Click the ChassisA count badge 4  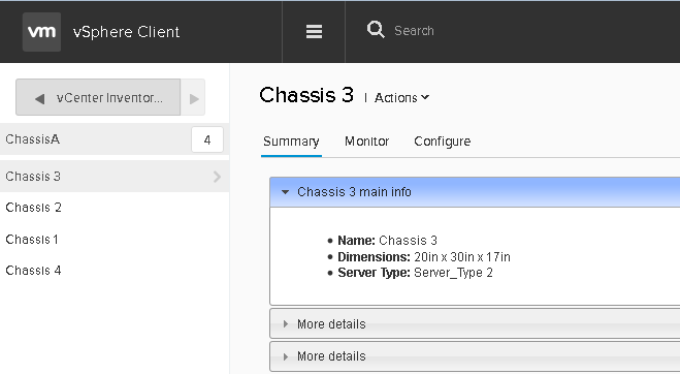click(207, 140)
